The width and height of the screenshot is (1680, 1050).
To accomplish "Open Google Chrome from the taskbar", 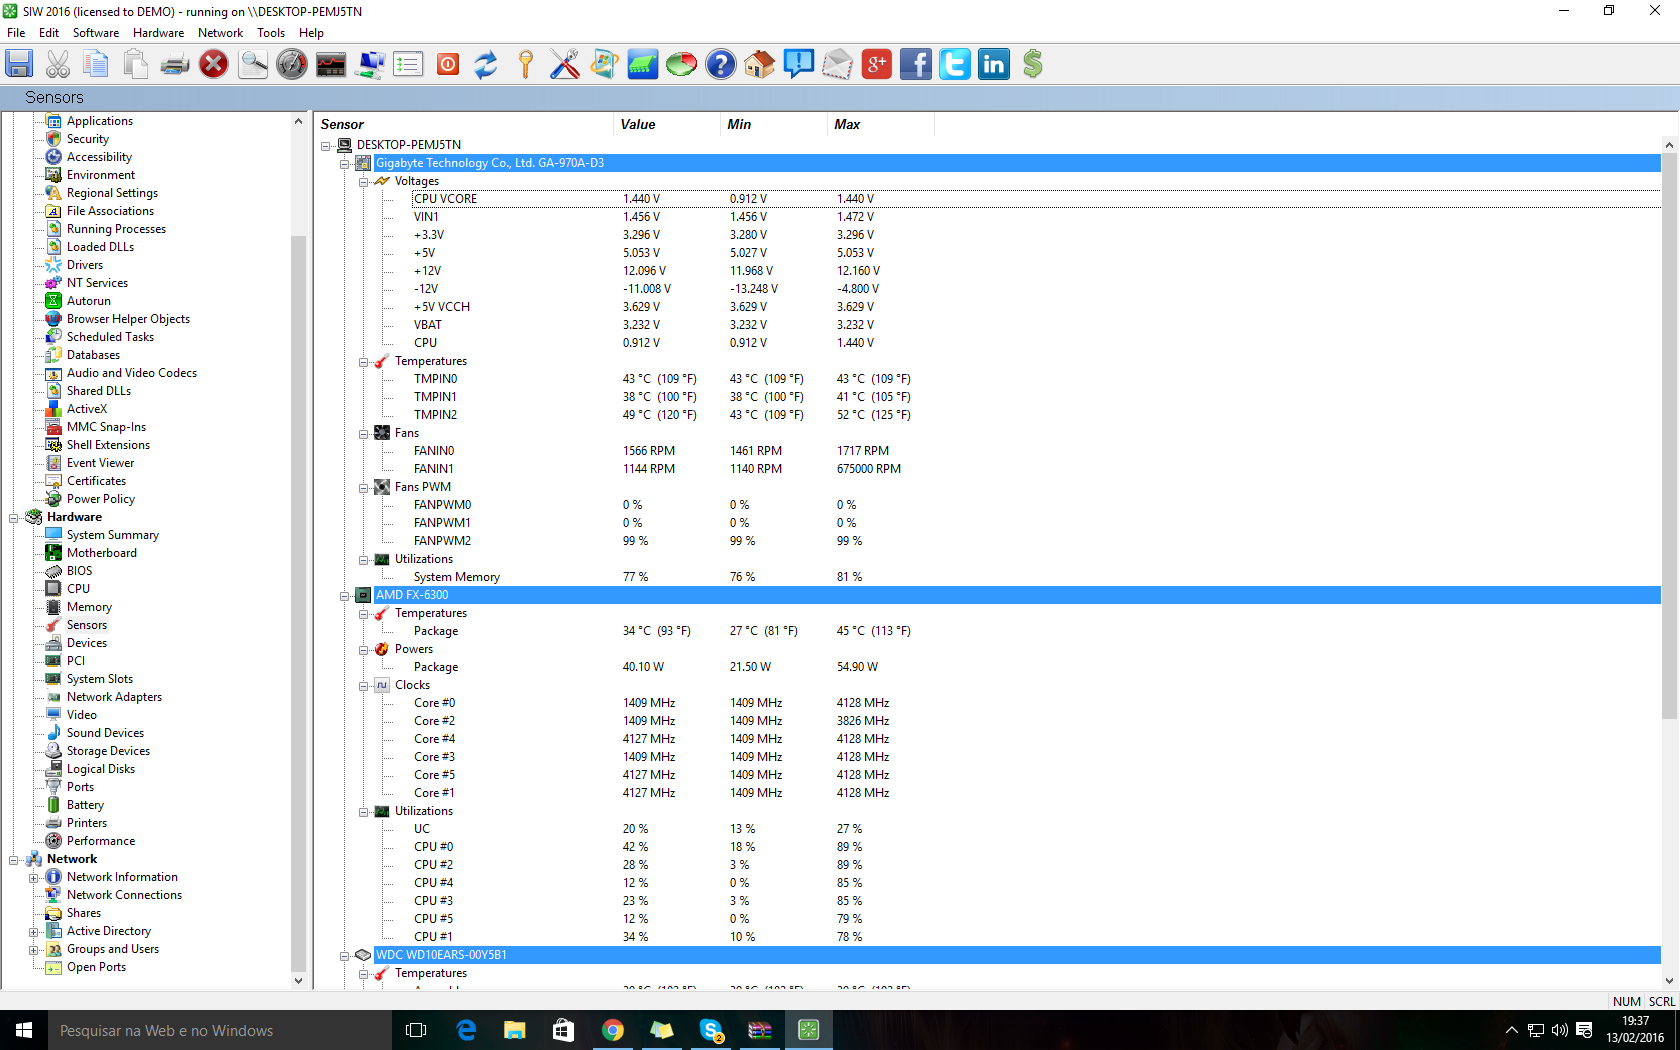I will [x=613, y=1030].
